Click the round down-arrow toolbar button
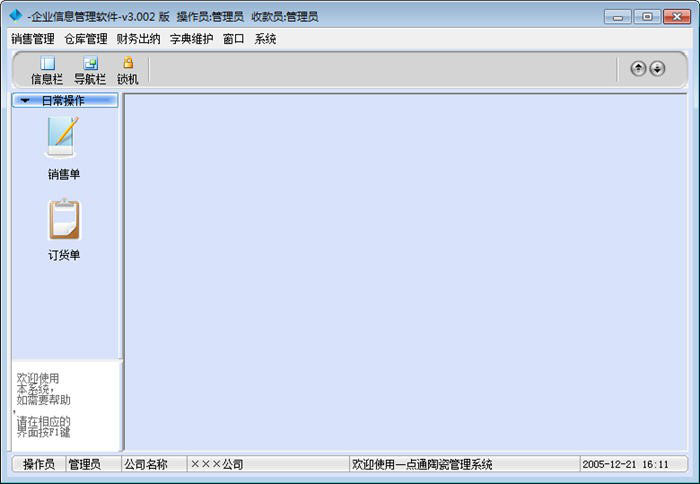The image size is (700, 484). click(x=657, y=69)
